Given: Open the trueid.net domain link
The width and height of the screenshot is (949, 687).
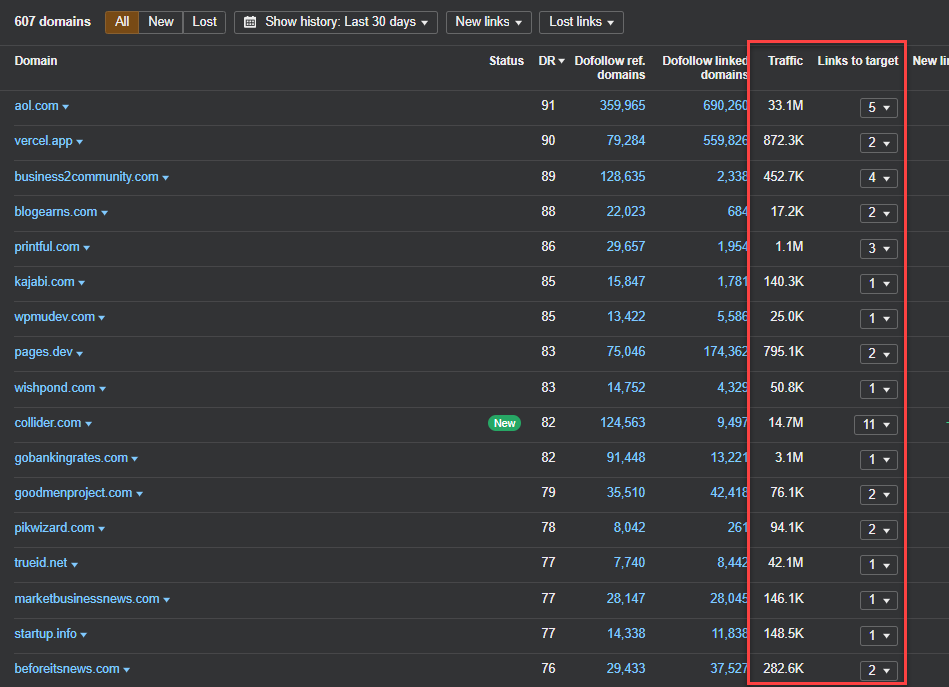Looking at the screenshot, I should pos(41,563).
